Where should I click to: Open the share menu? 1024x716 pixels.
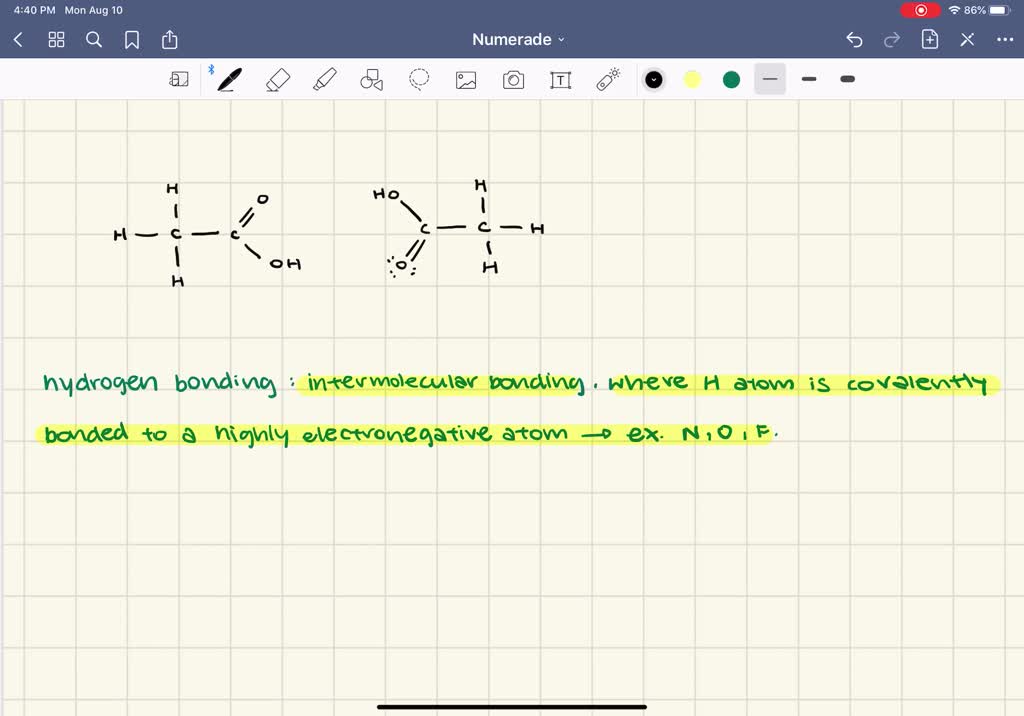click(170, 39)
